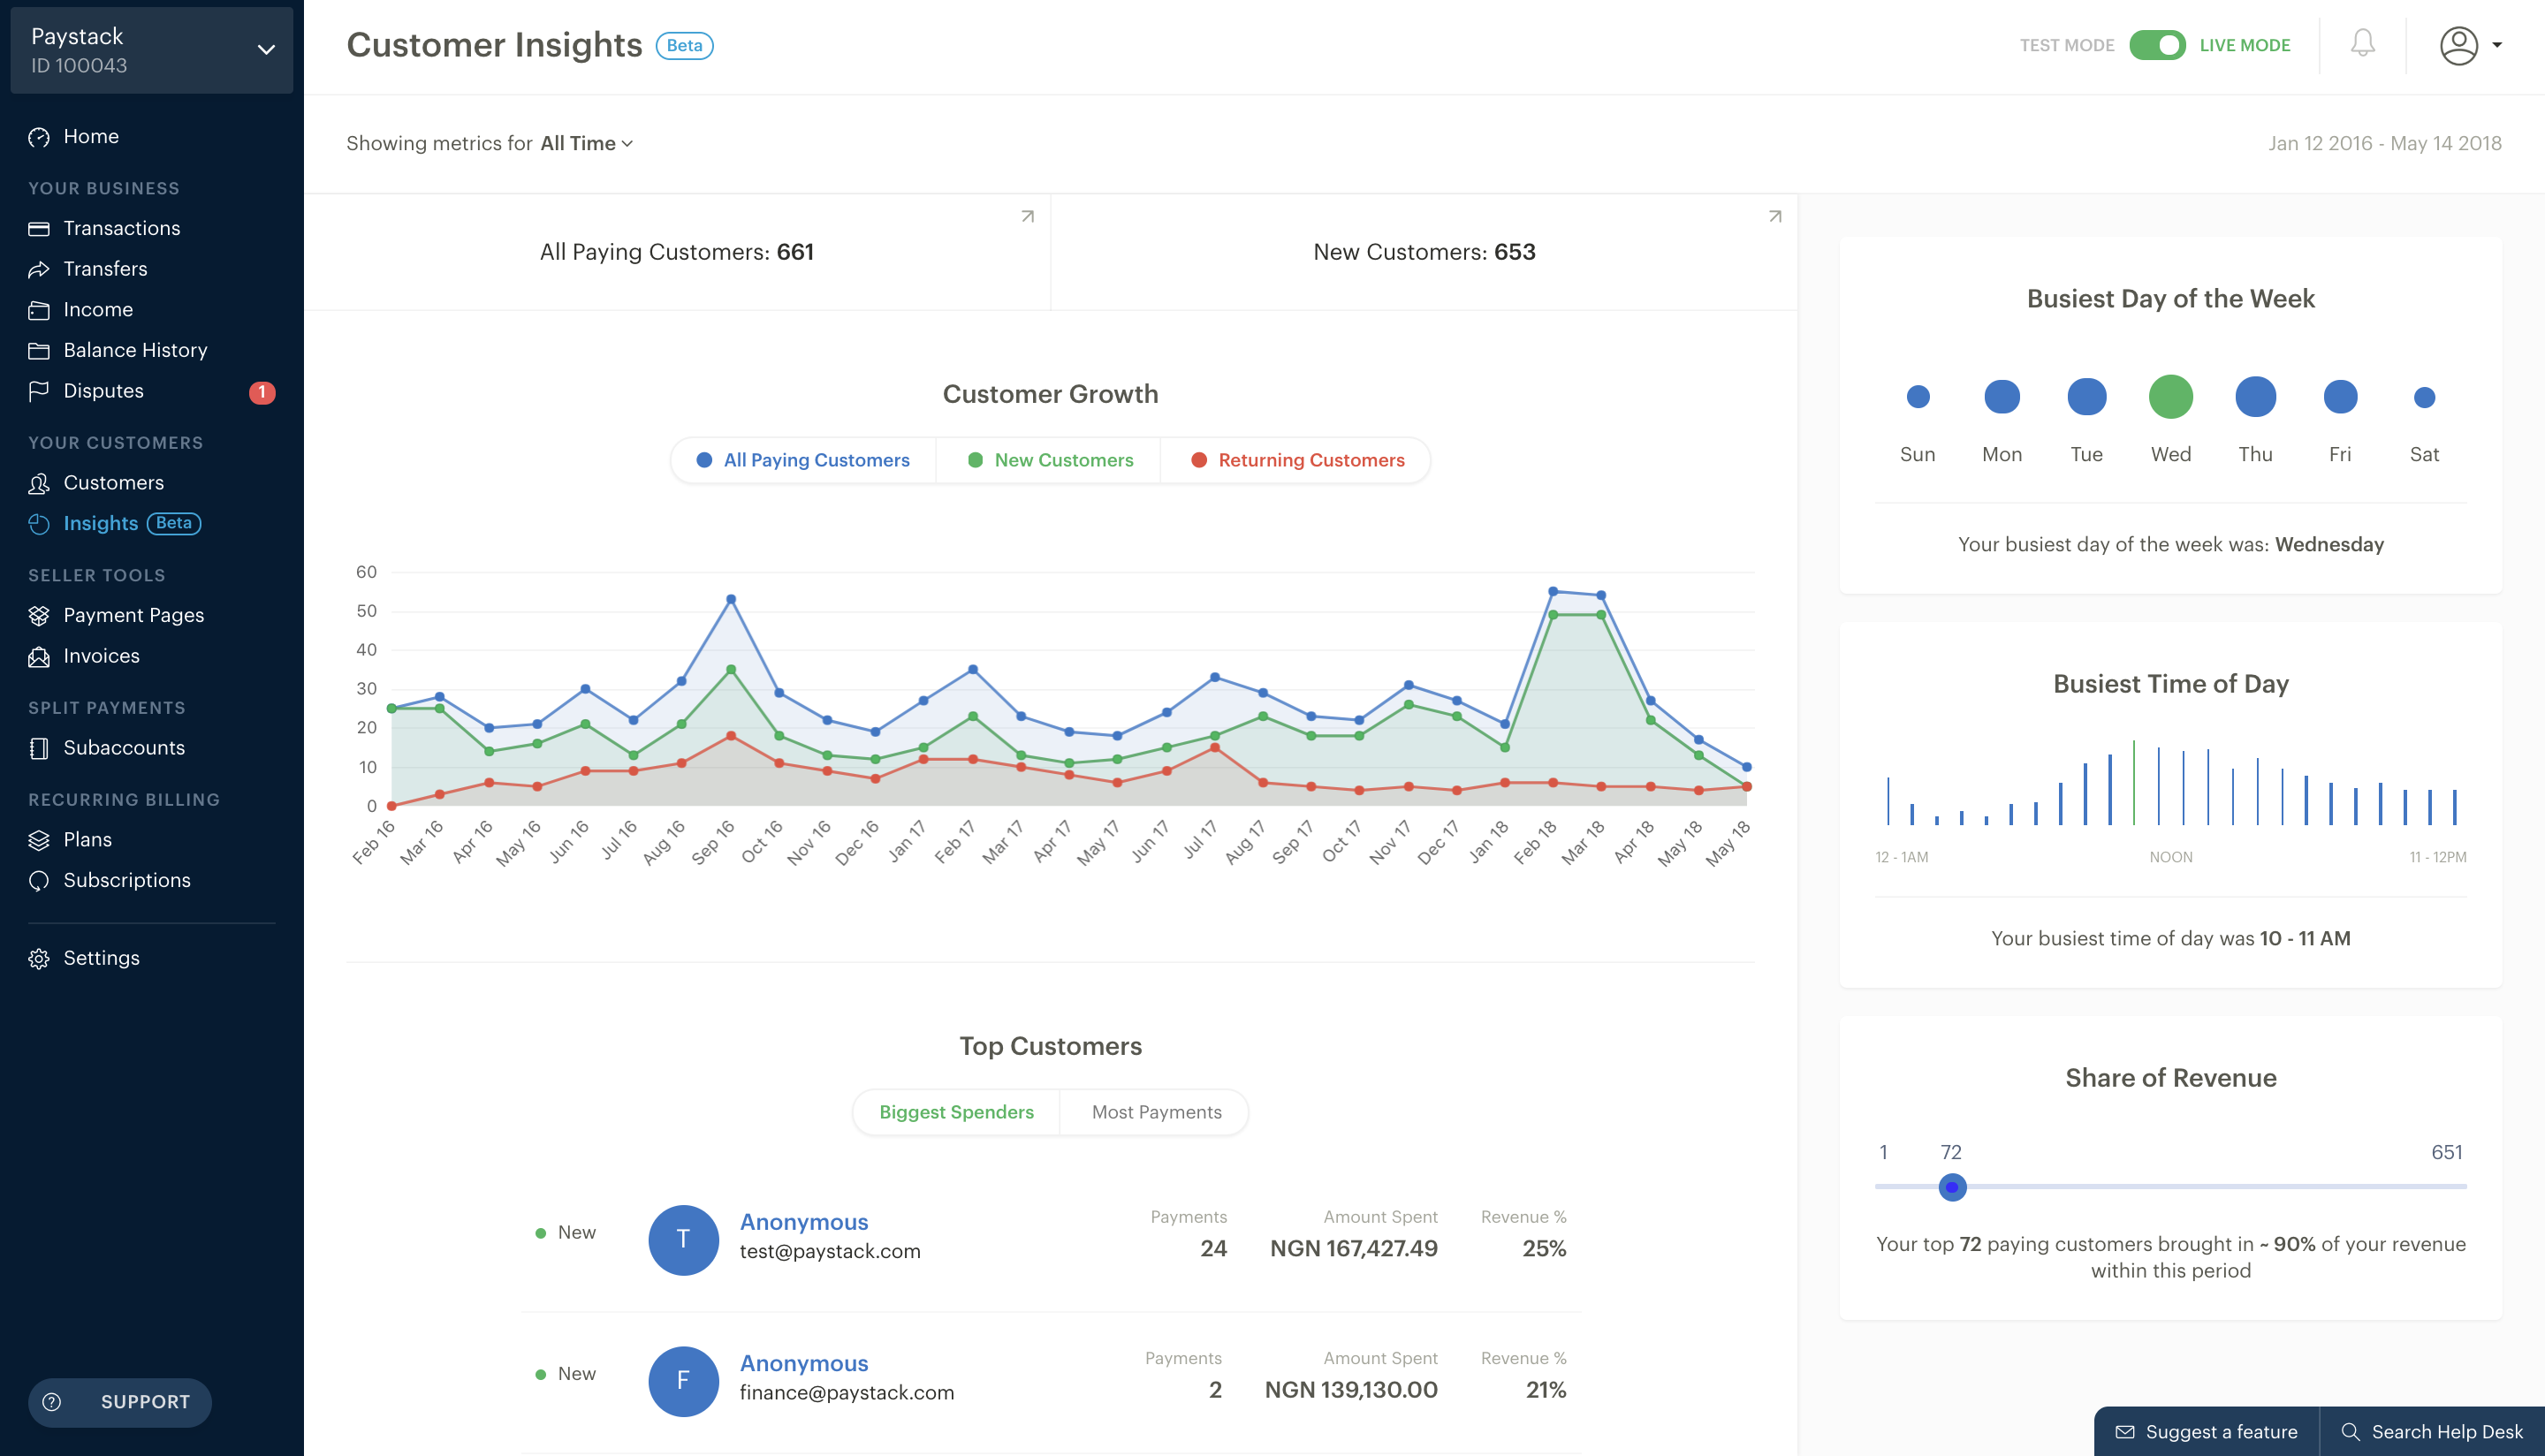Open expand arrow on New Customers card
2545x1456 pixels.
click(x=1775, y=216)
